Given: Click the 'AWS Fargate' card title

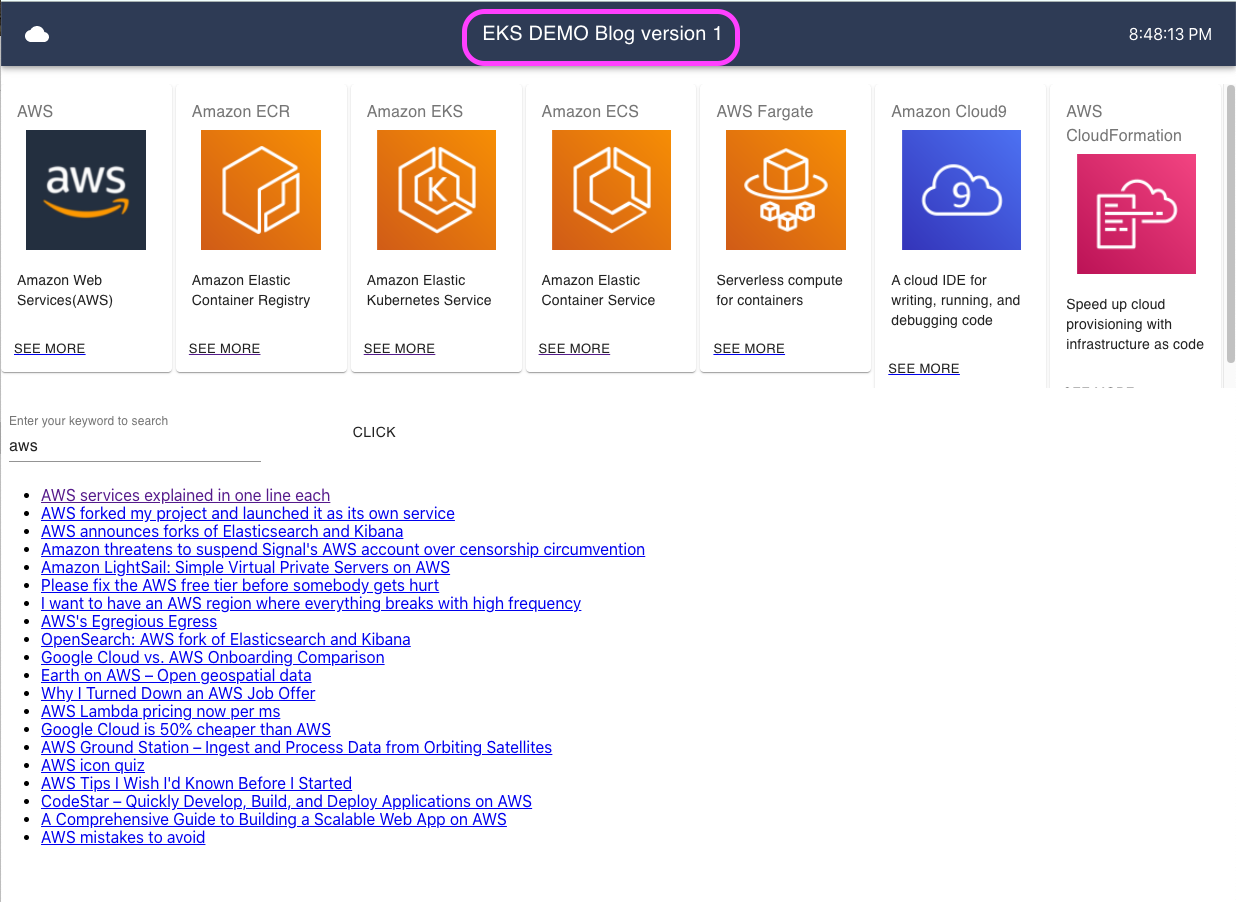Looking at the screenshot, I should 765,111.
